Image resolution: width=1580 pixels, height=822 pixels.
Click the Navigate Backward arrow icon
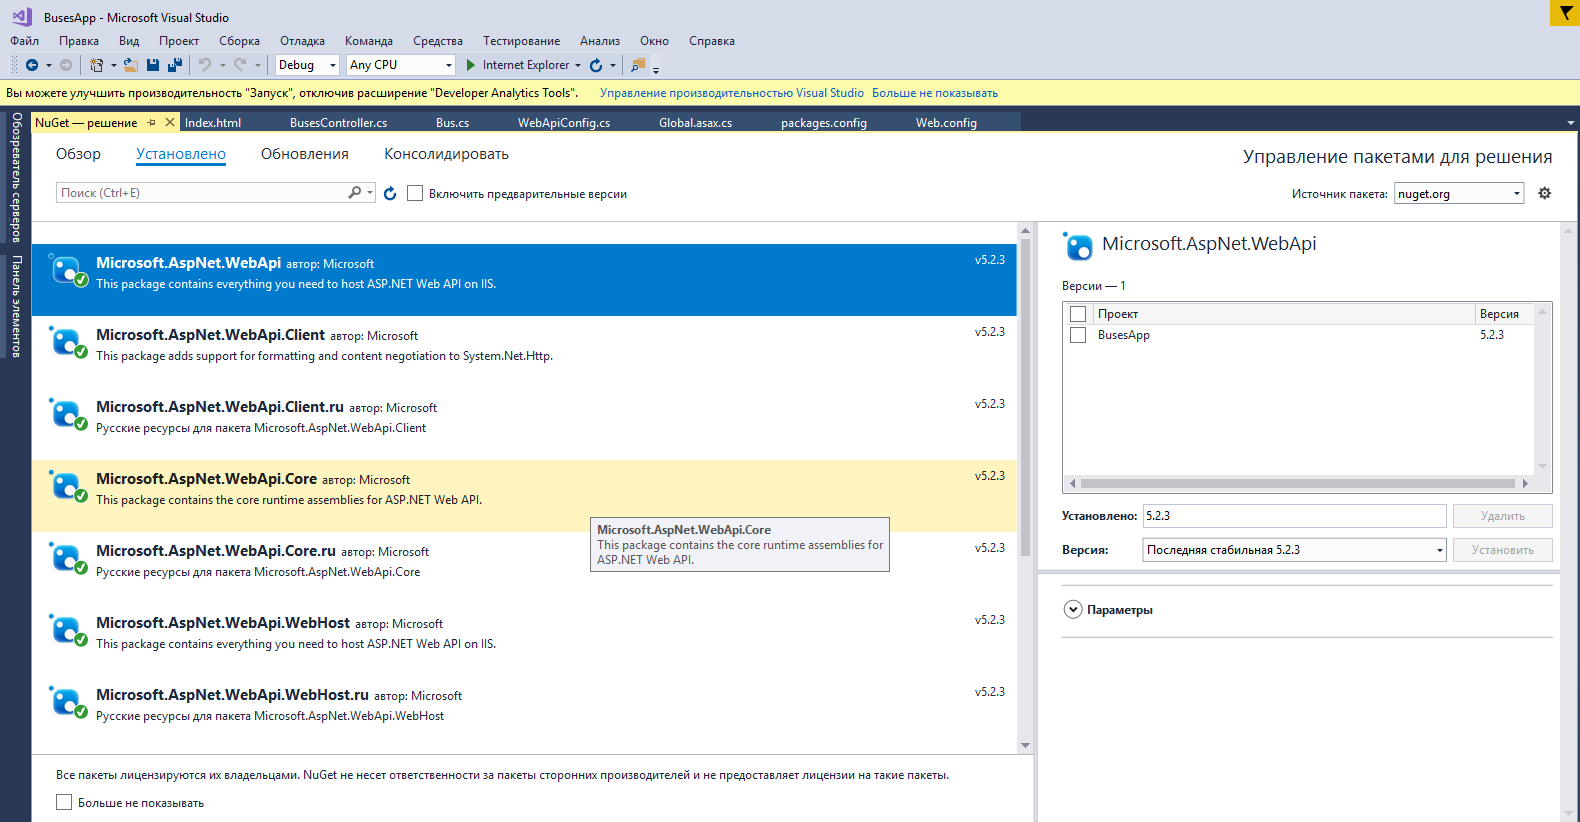click(x=32, y=65)
